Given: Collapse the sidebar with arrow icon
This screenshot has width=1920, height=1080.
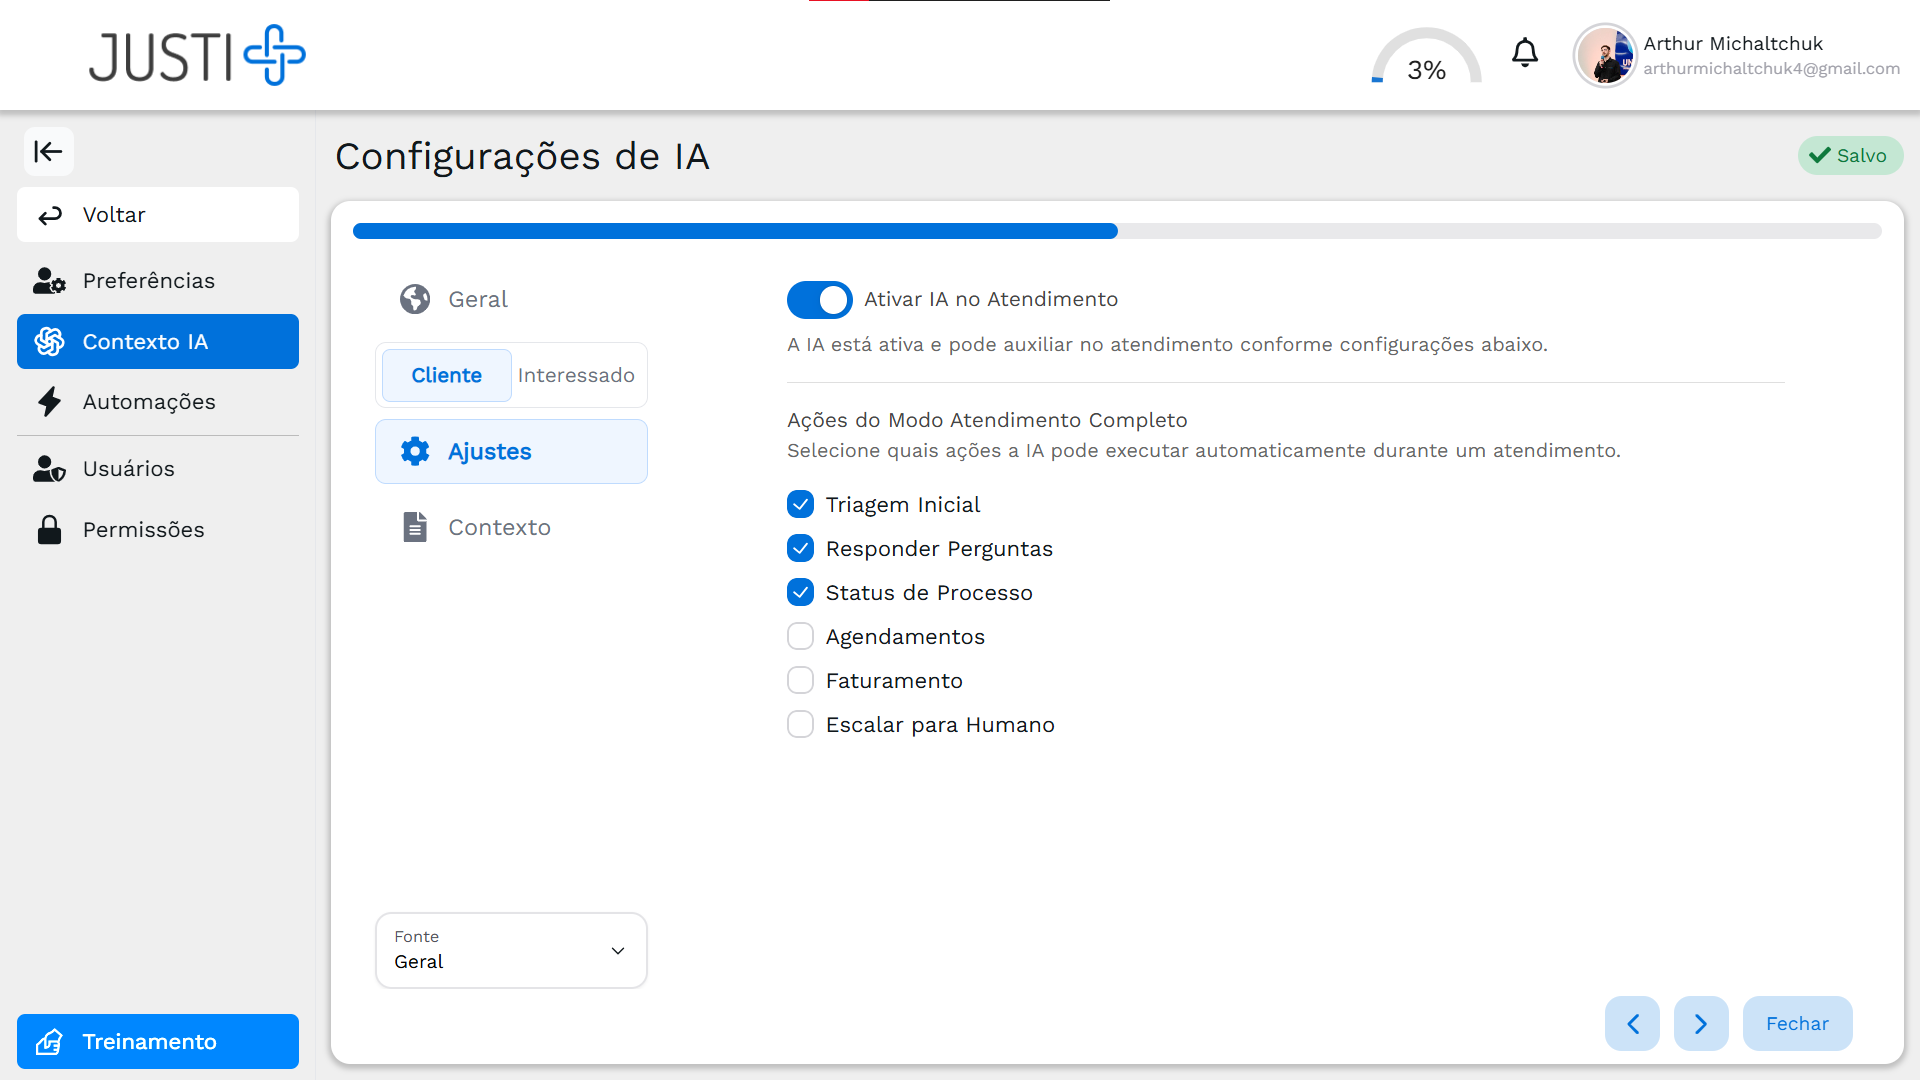Looking at the screenshot, I should click(48, 152).
